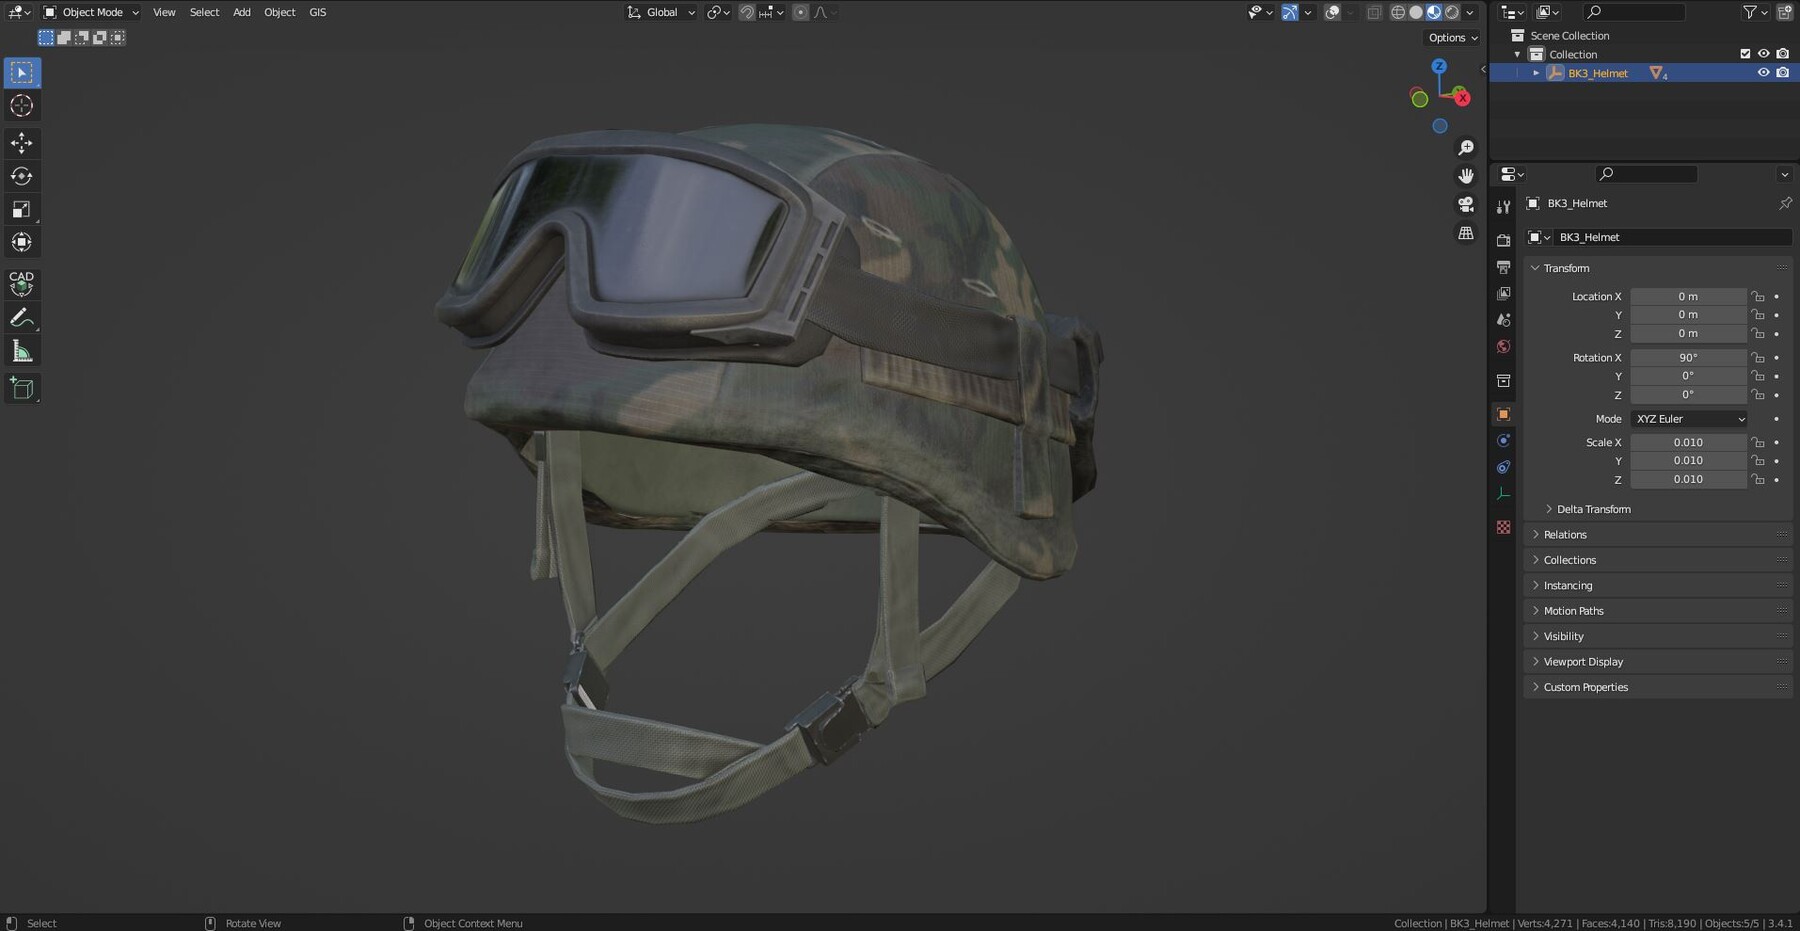
Task: Hide BK3_Helmet with its eye toggle
Action: click(1764, 72)
